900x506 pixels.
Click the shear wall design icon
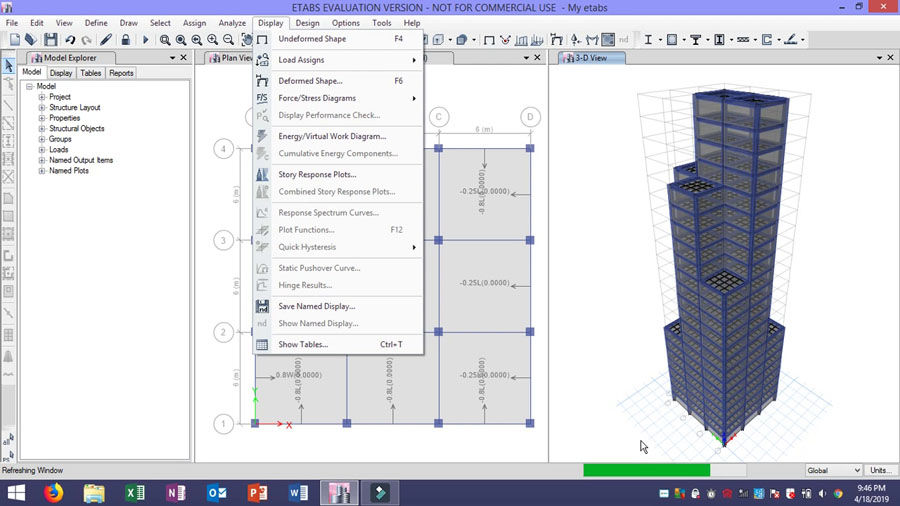point(767,40)
